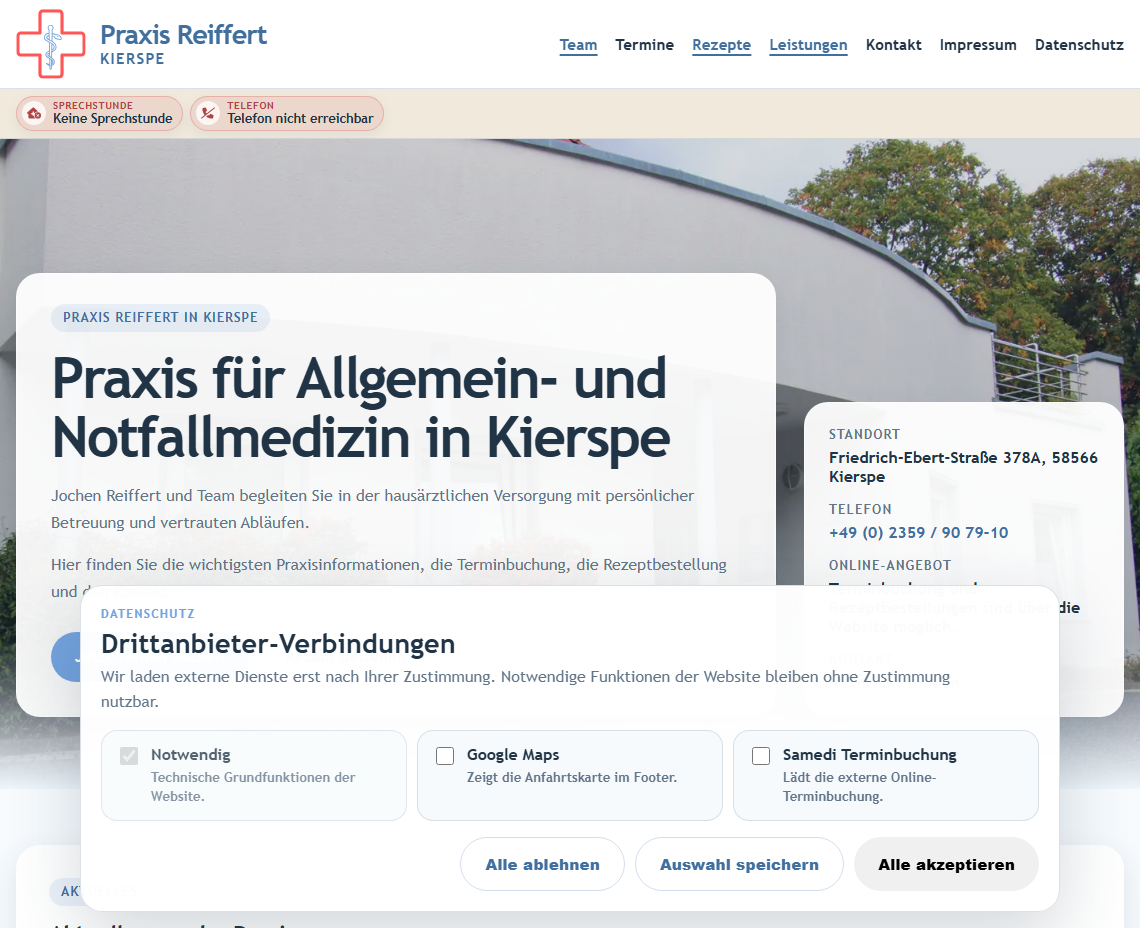The image size is (1140, 928).
Task: Click the Sprechstunde house status icon
Action: [x=34, y=113]
